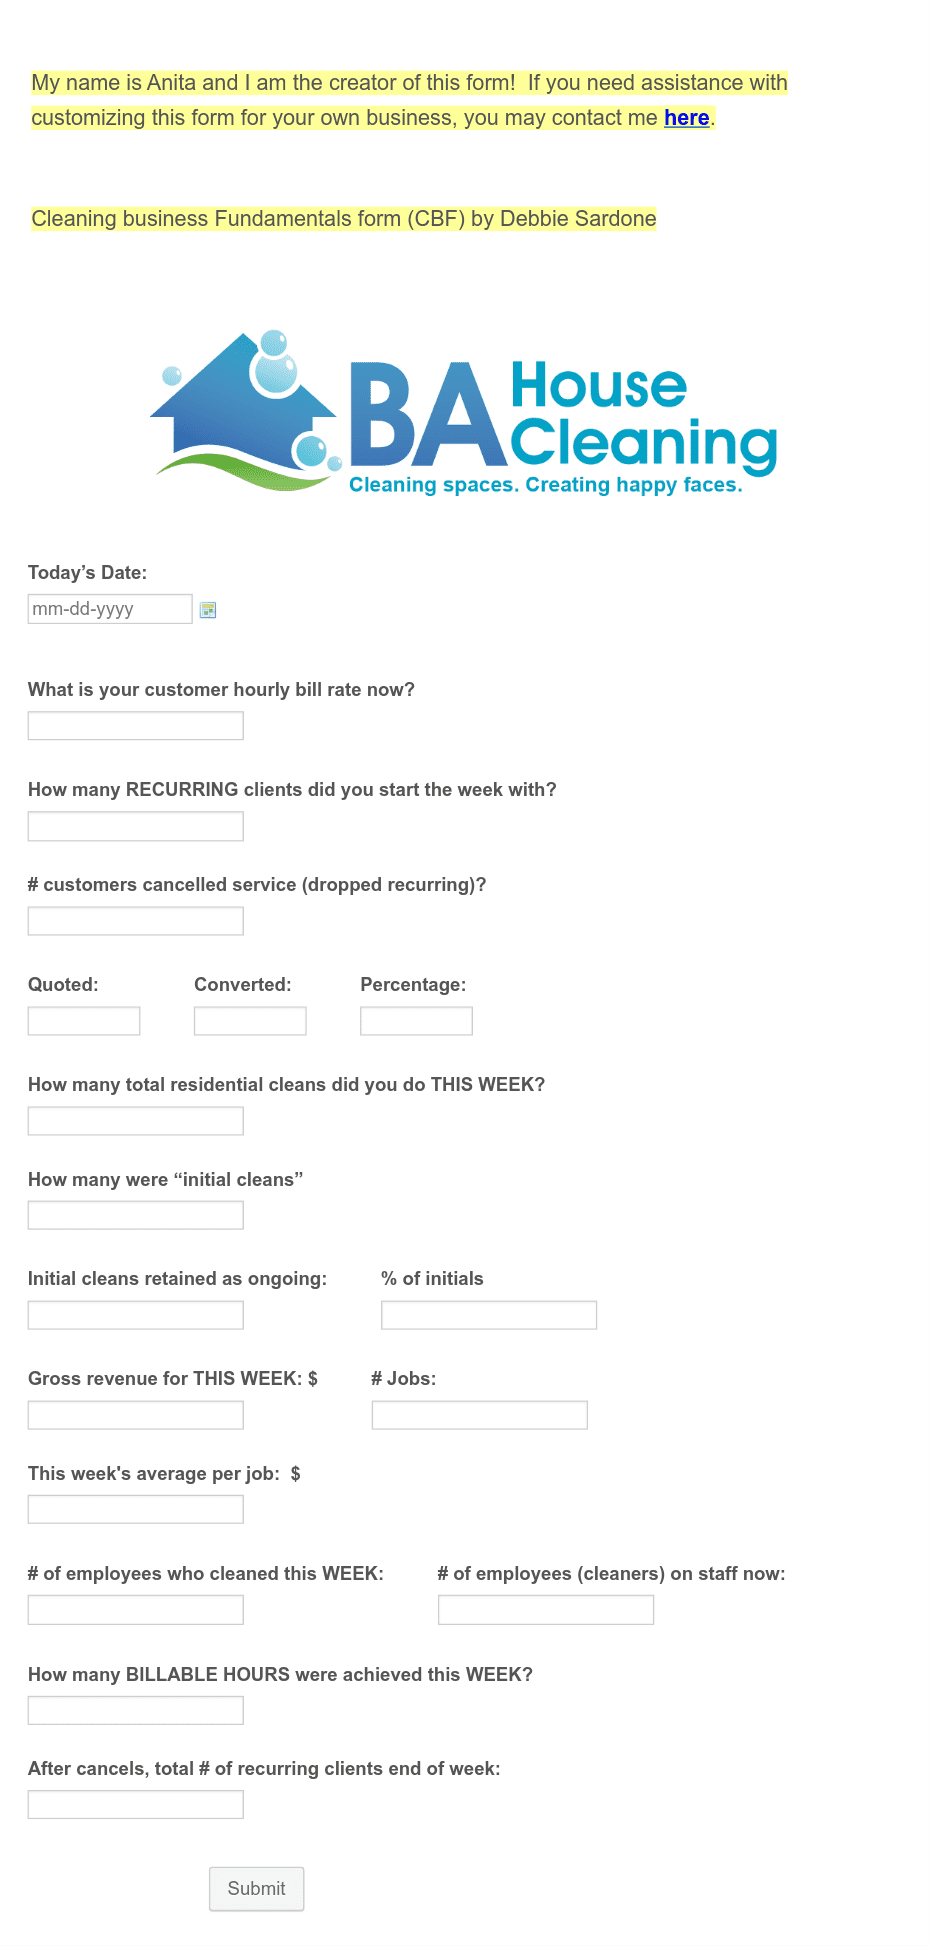Click 'What is your customer hourly bill rate now?' label
Viewport: 930px width, 1946px height.
[221, 690]
